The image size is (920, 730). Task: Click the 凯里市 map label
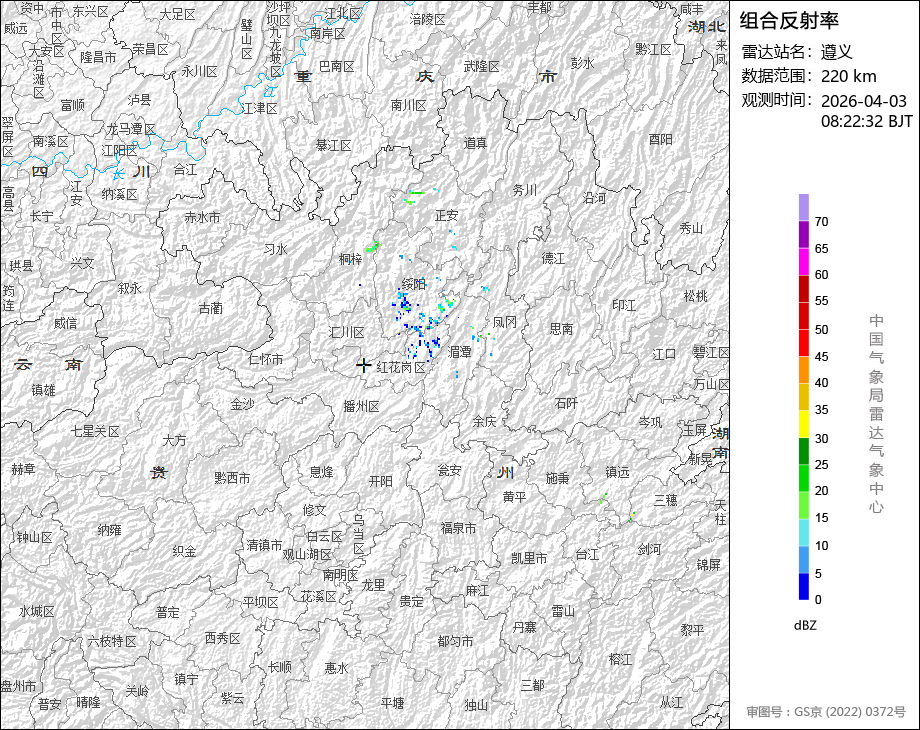click(529, 559)
